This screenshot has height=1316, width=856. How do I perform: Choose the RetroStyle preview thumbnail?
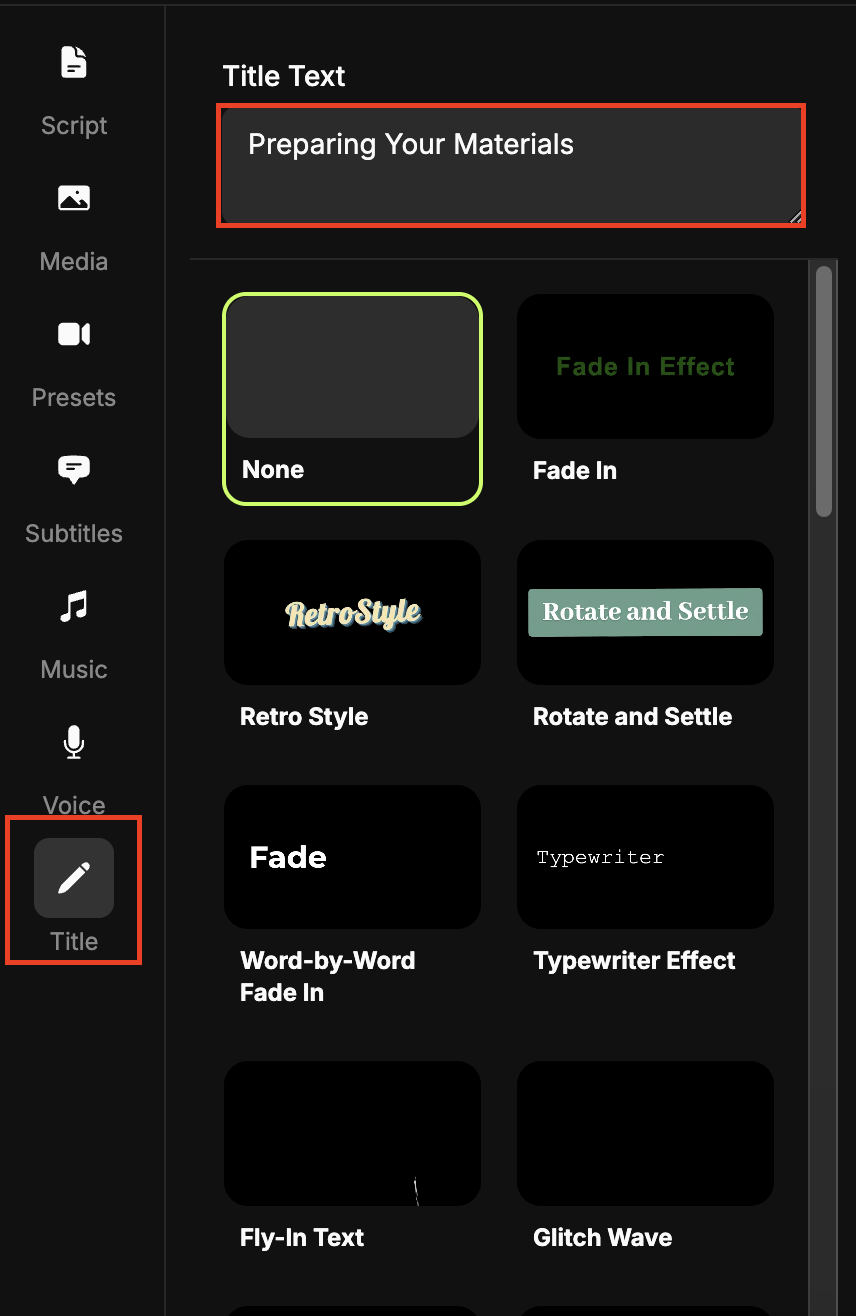click(352, 612)
